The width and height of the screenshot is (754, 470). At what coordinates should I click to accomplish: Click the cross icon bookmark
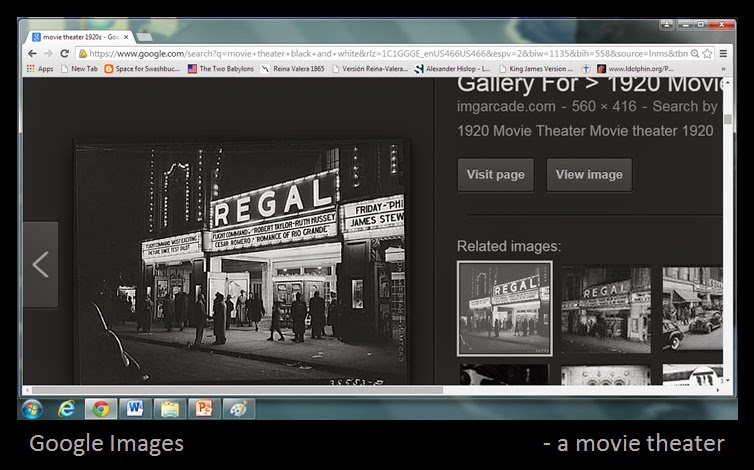click(x=586, y=69)
